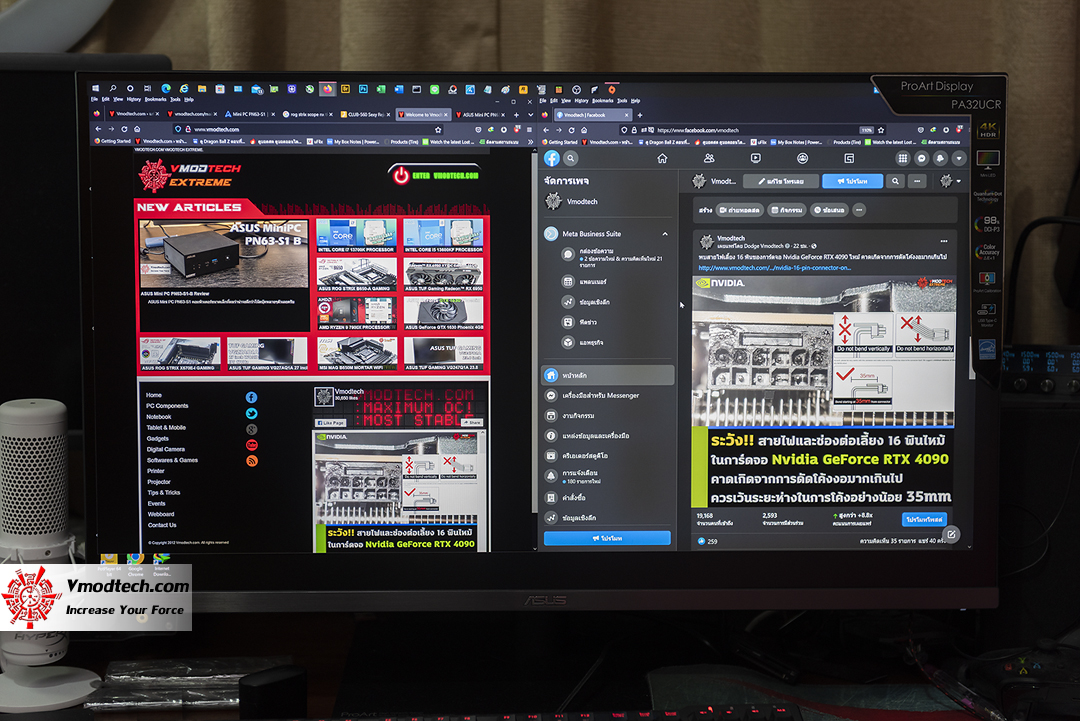Open the Windows Start button on the taskbar
The width and height of the screenshot is (1080, 721).
[x=96, y=89]
